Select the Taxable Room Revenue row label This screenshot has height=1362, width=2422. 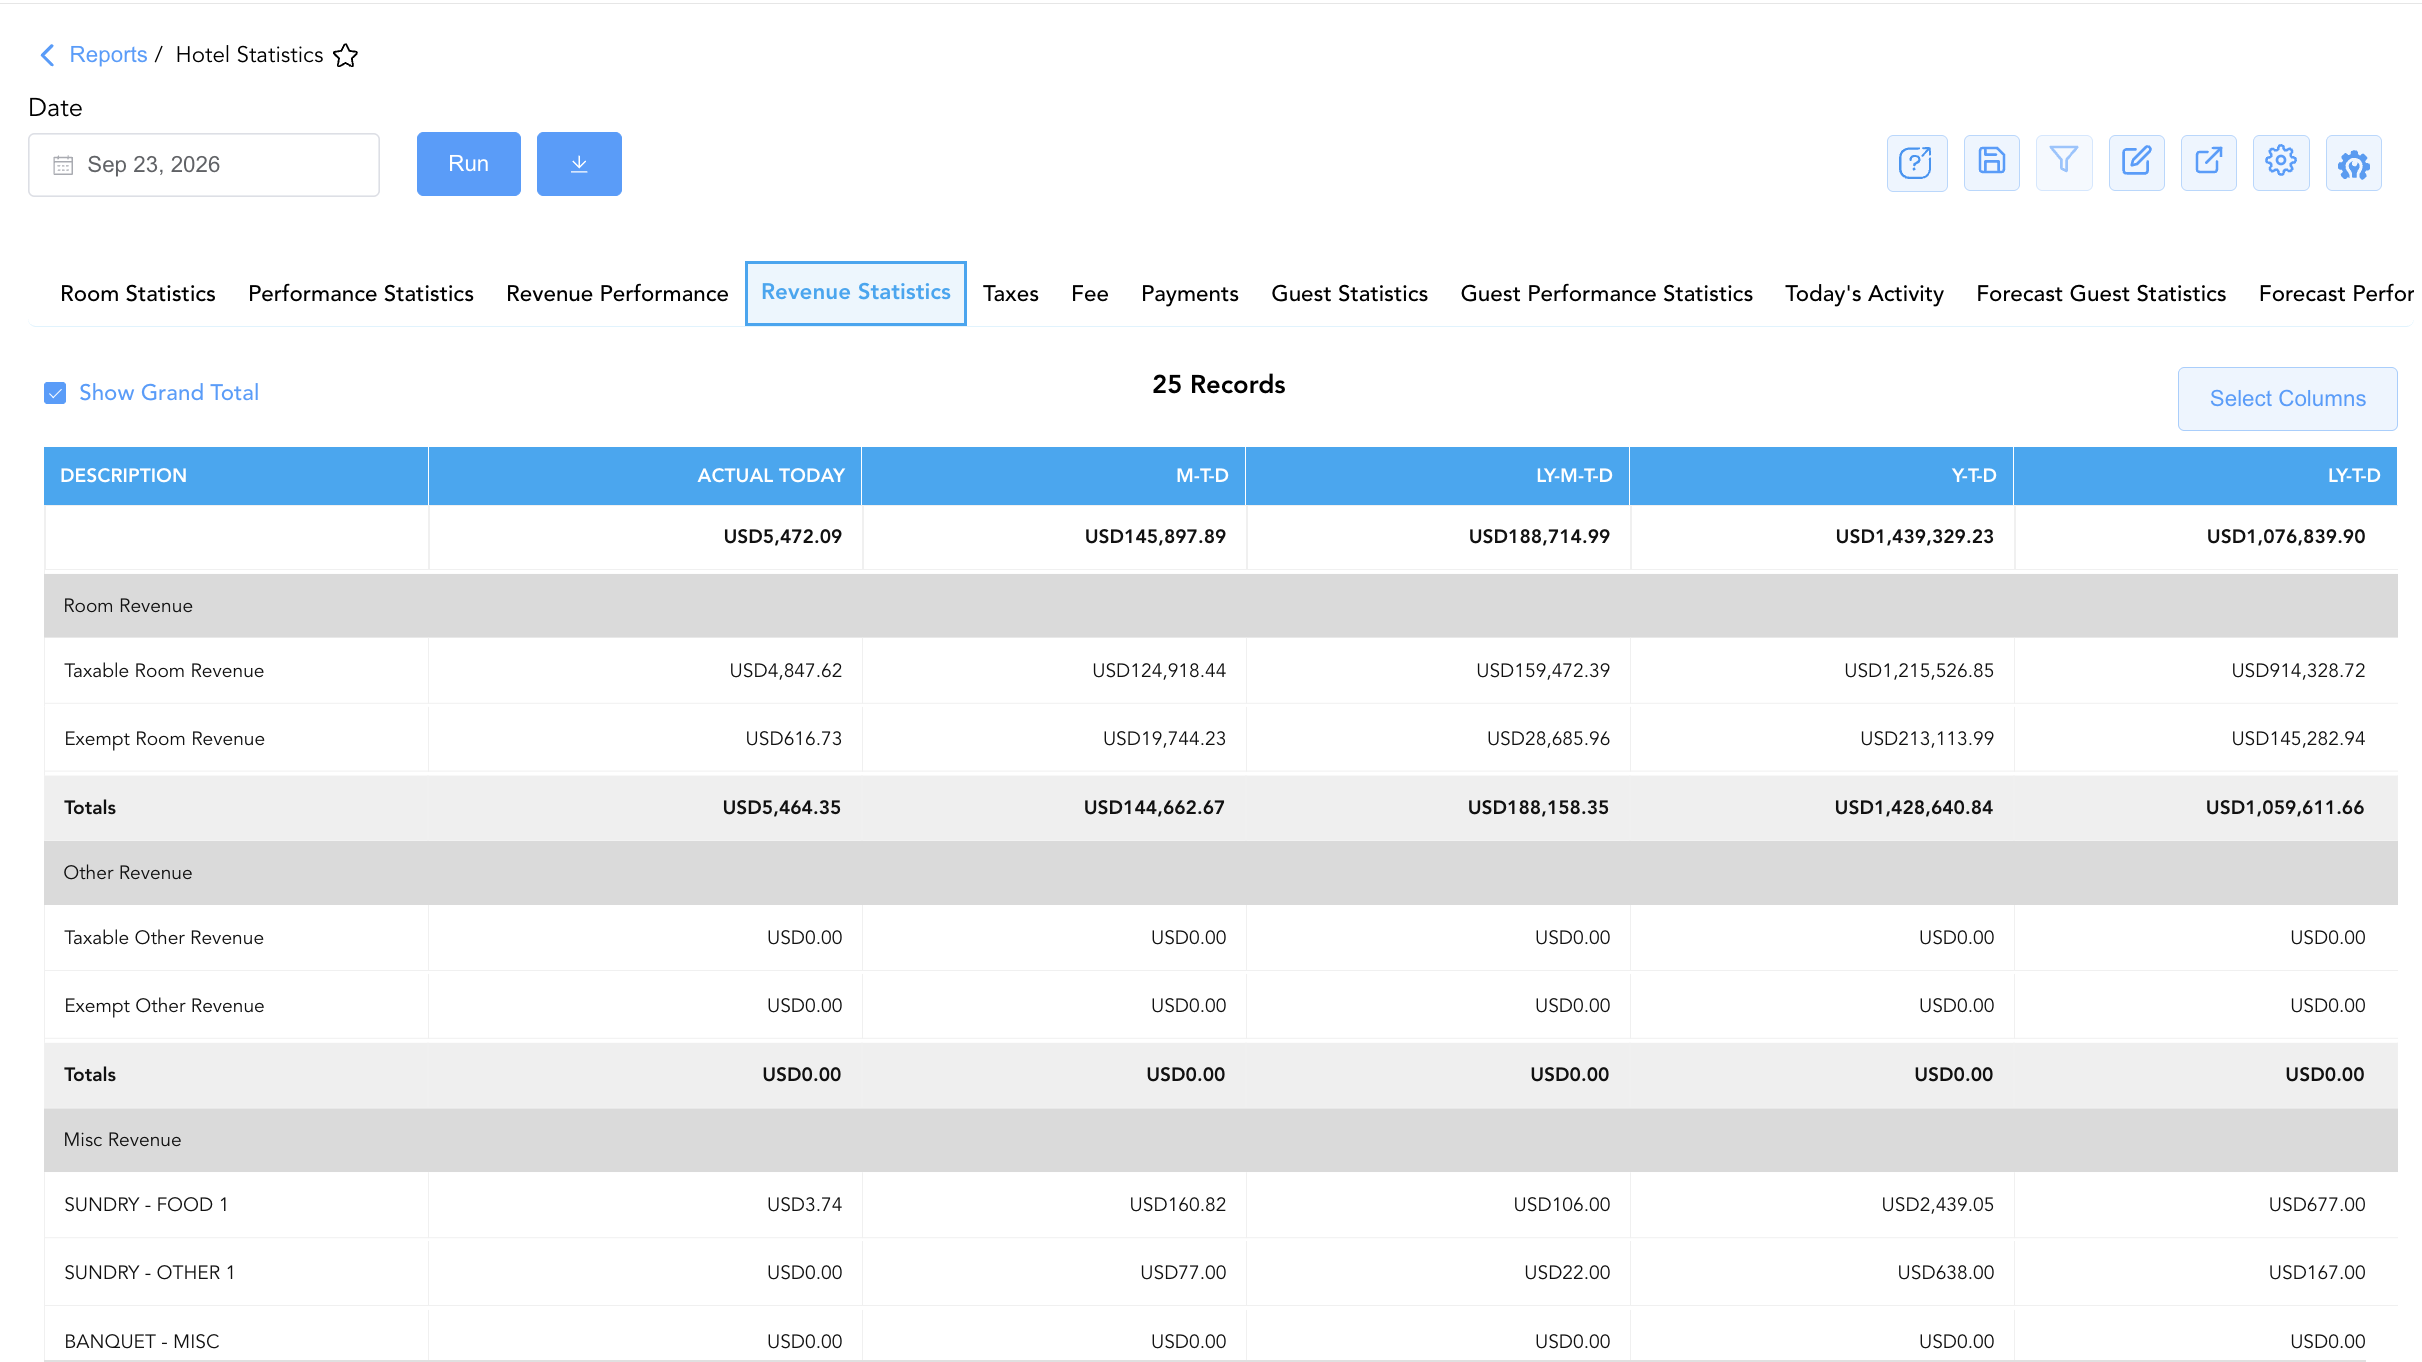point(164,671)
